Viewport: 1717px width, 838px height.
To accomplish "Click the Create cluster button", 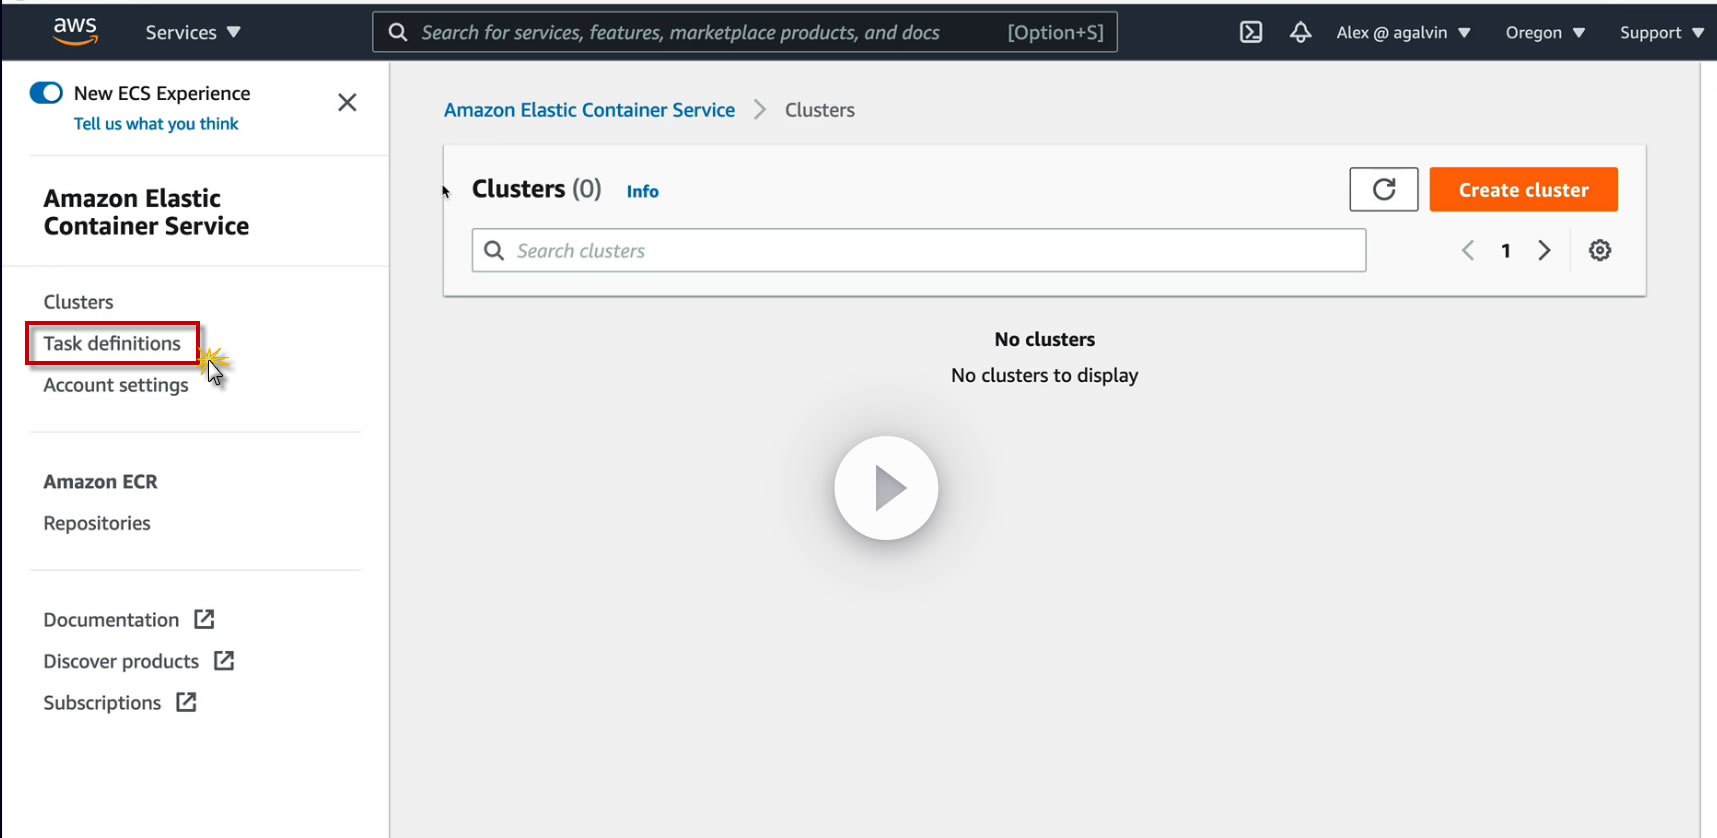I will coord(1523,190).
